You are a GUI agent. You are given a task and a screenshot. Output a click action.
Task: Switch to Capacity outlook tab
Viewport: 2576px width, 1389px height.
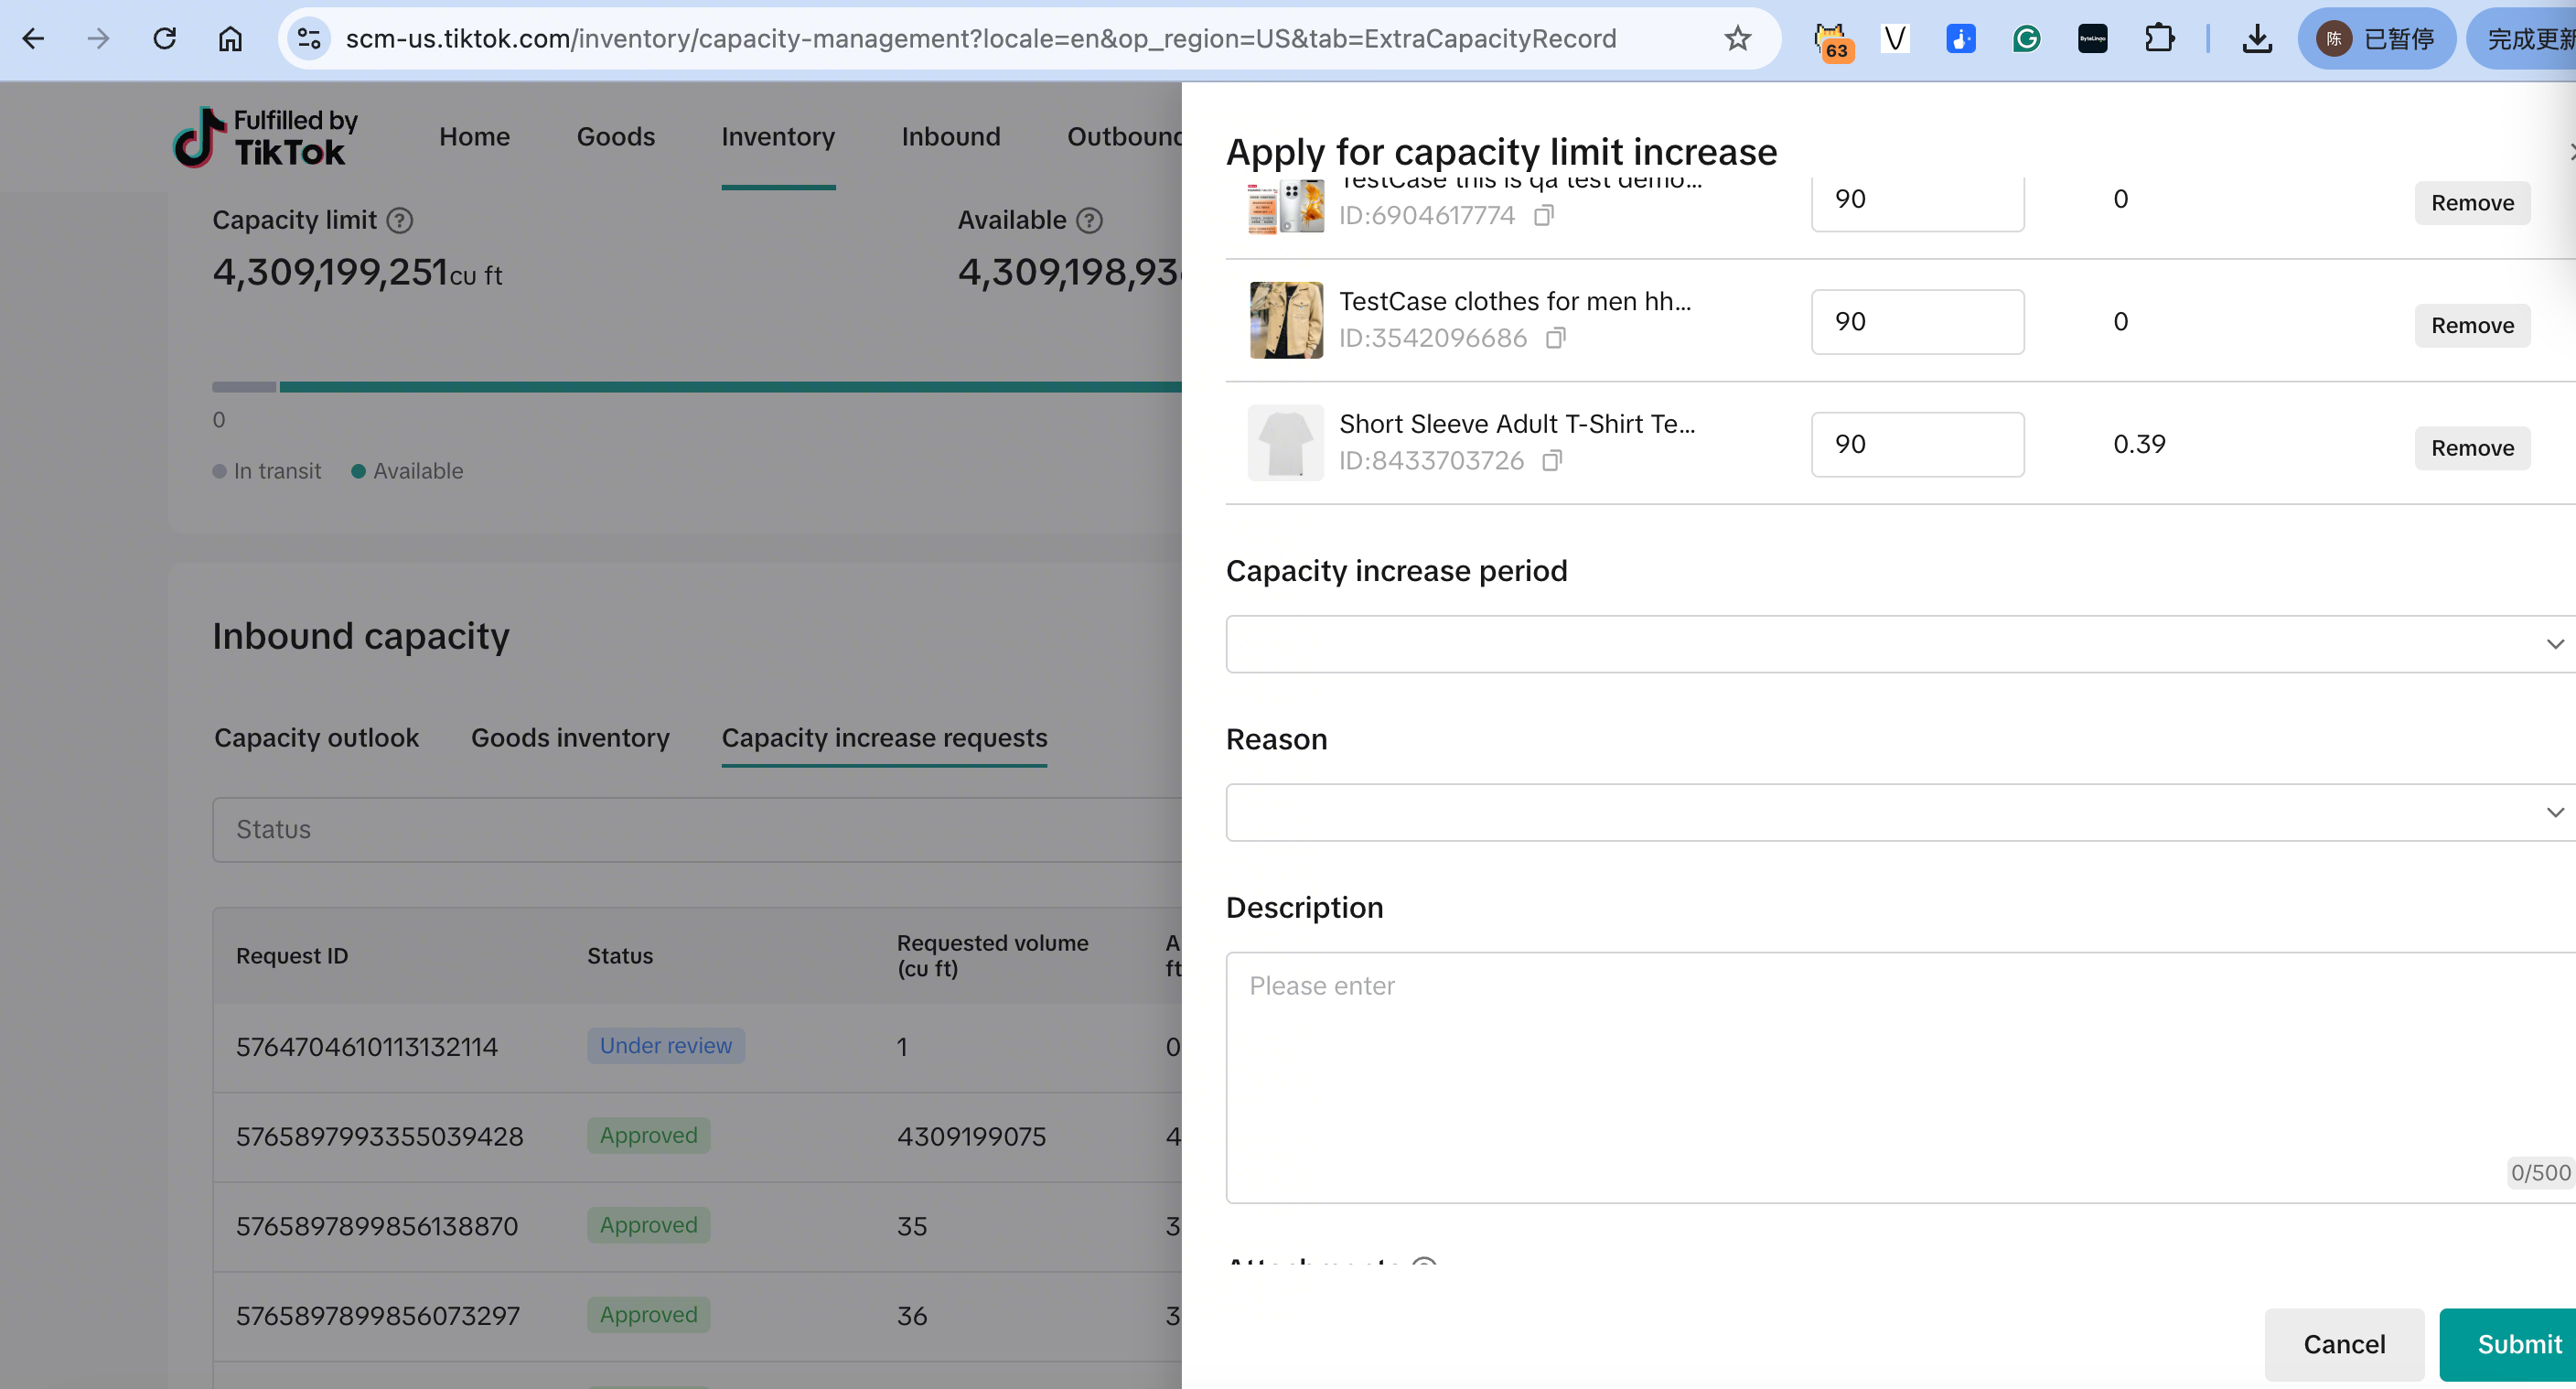point(316,738)
